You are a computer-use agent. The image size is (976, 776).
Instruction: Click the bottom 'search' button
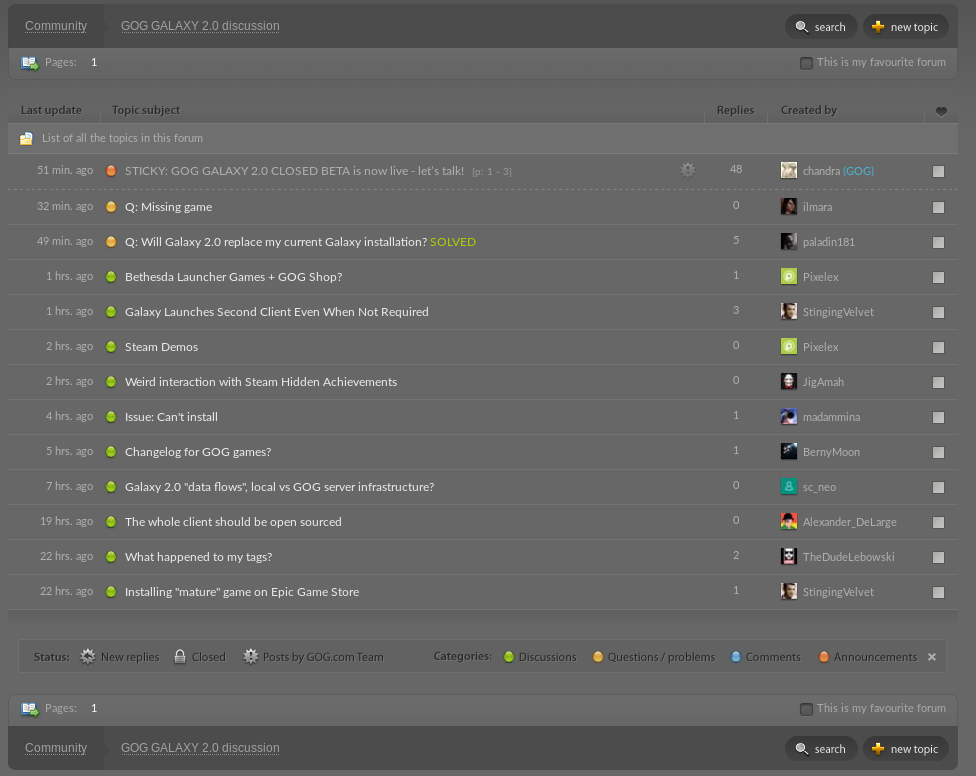click(821, 749)
